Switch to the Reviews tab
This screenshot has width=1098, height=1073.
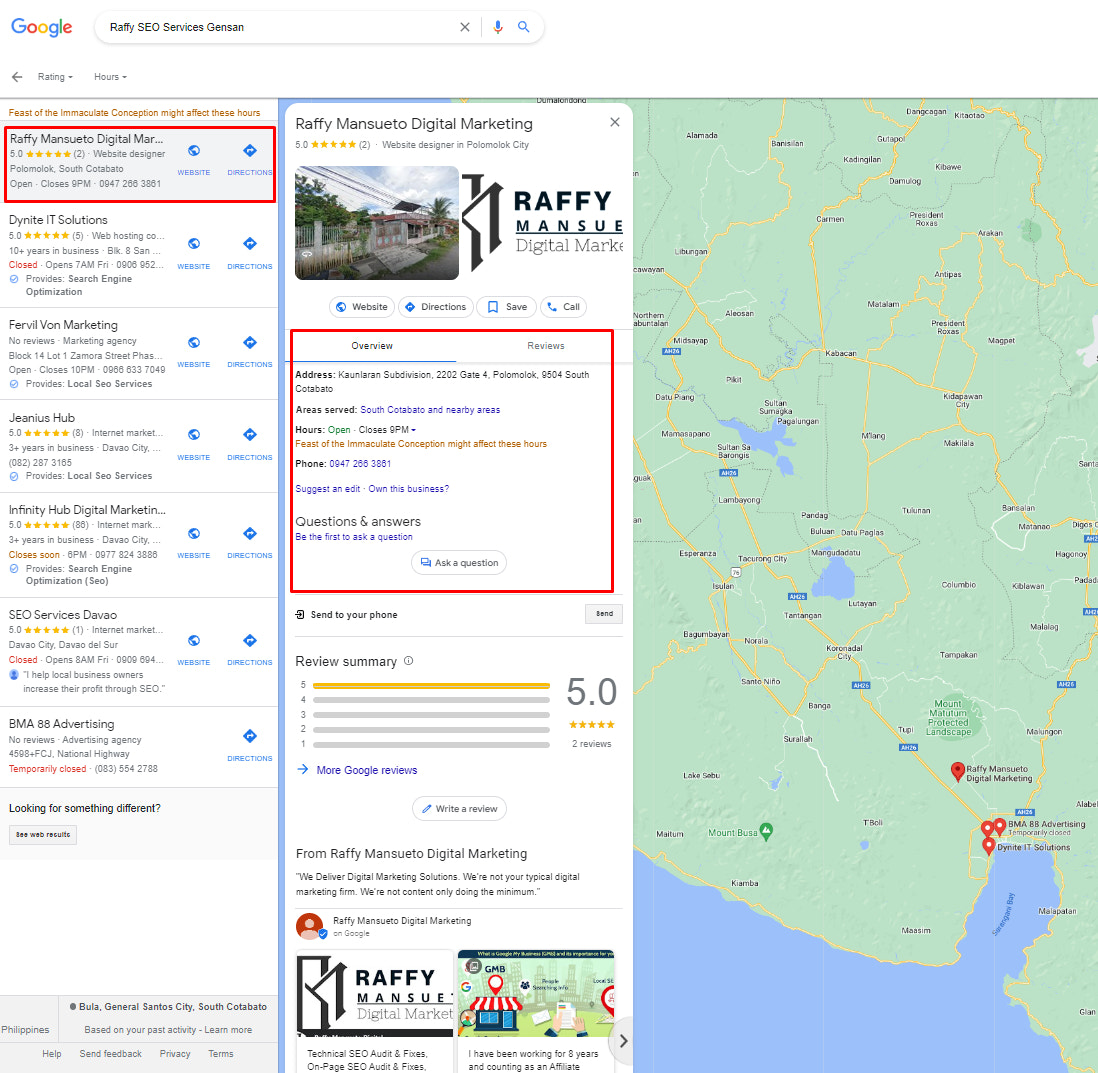point(545,346)
